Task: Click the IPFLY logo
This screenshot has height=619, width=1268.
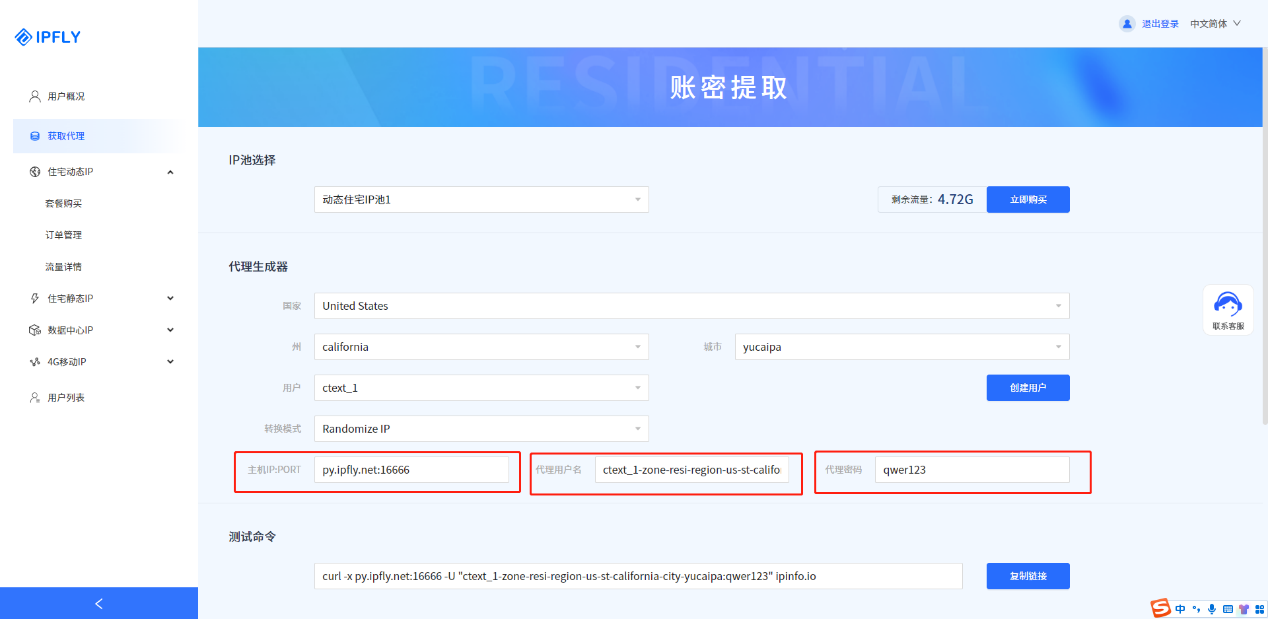Action: (48, 37)
